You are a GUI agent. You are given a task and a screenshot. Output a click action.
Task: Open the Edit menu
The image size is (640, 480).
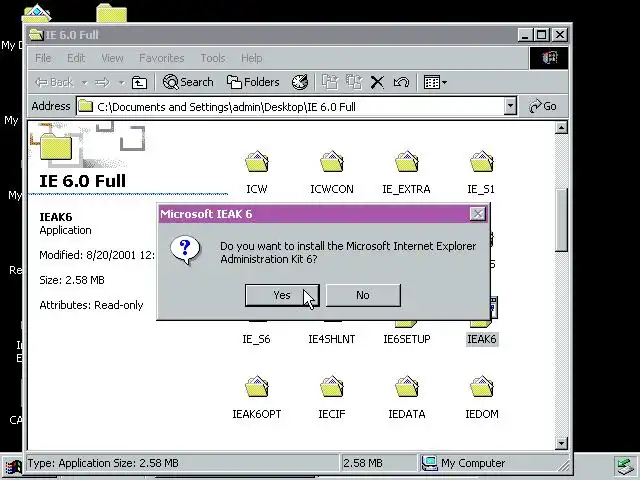pos(76,58)
